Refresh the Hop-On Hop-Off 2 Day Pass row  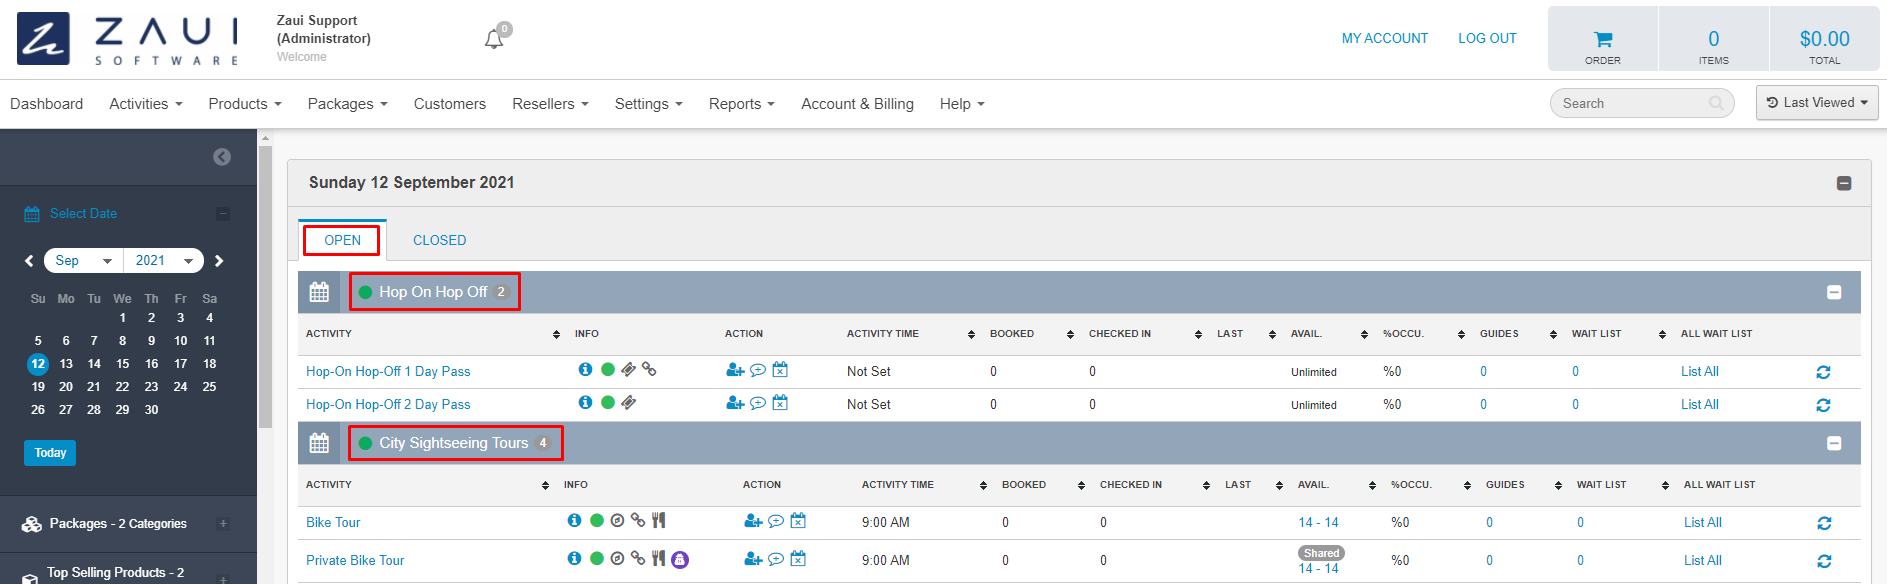pos(1823,405)
